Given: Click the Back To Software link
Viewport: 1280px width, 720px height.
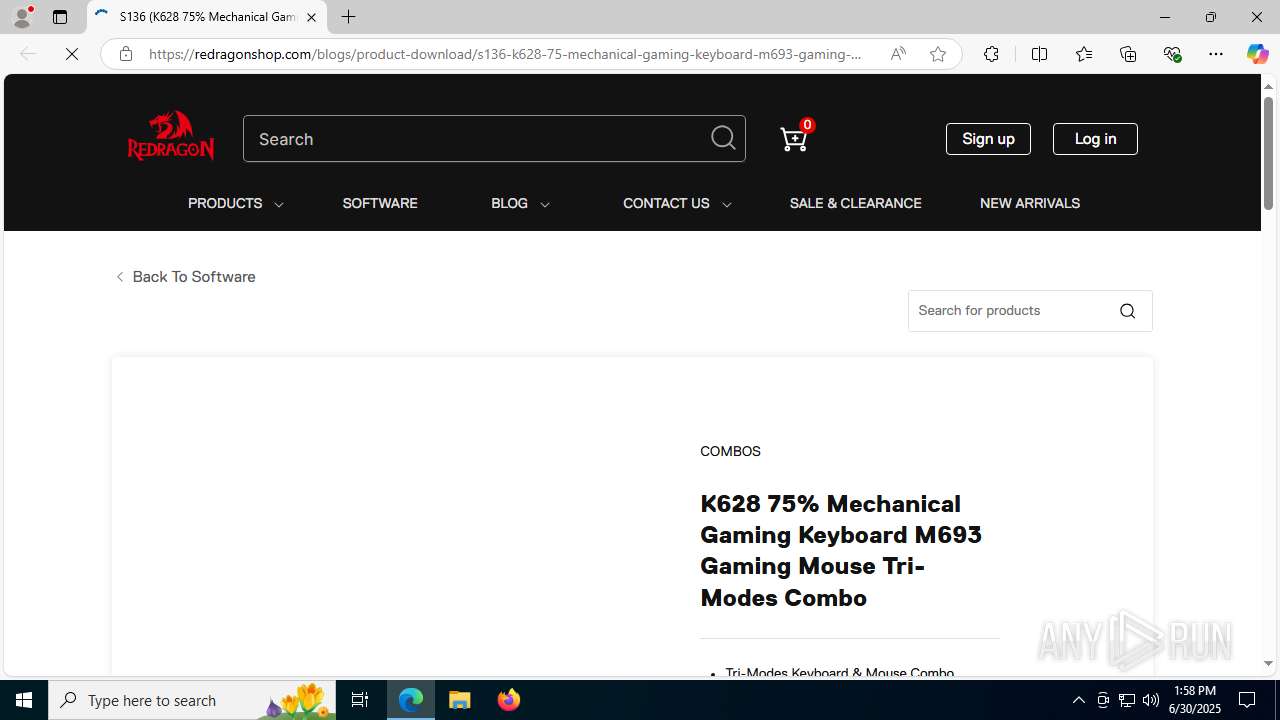Looking at the screenshot, I should pos(186,277).
